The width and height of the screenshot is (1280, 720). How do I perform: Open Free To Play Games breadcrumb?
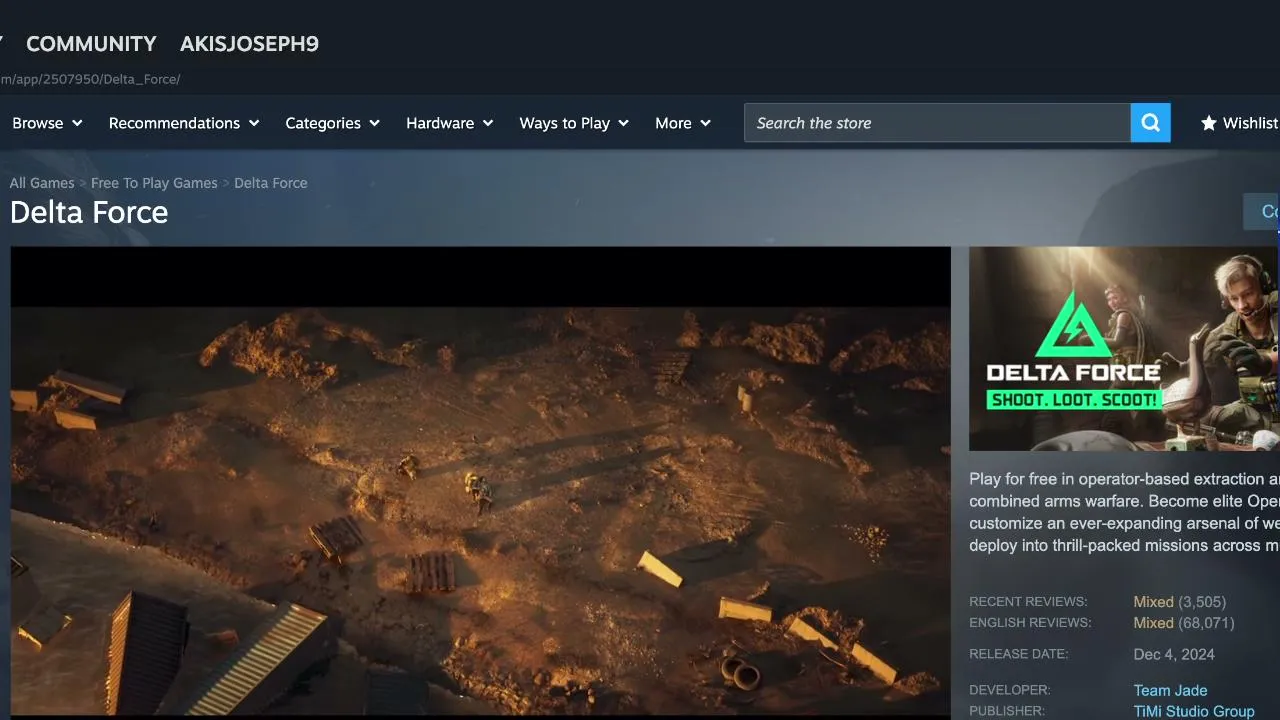click(x=154, y=183)
